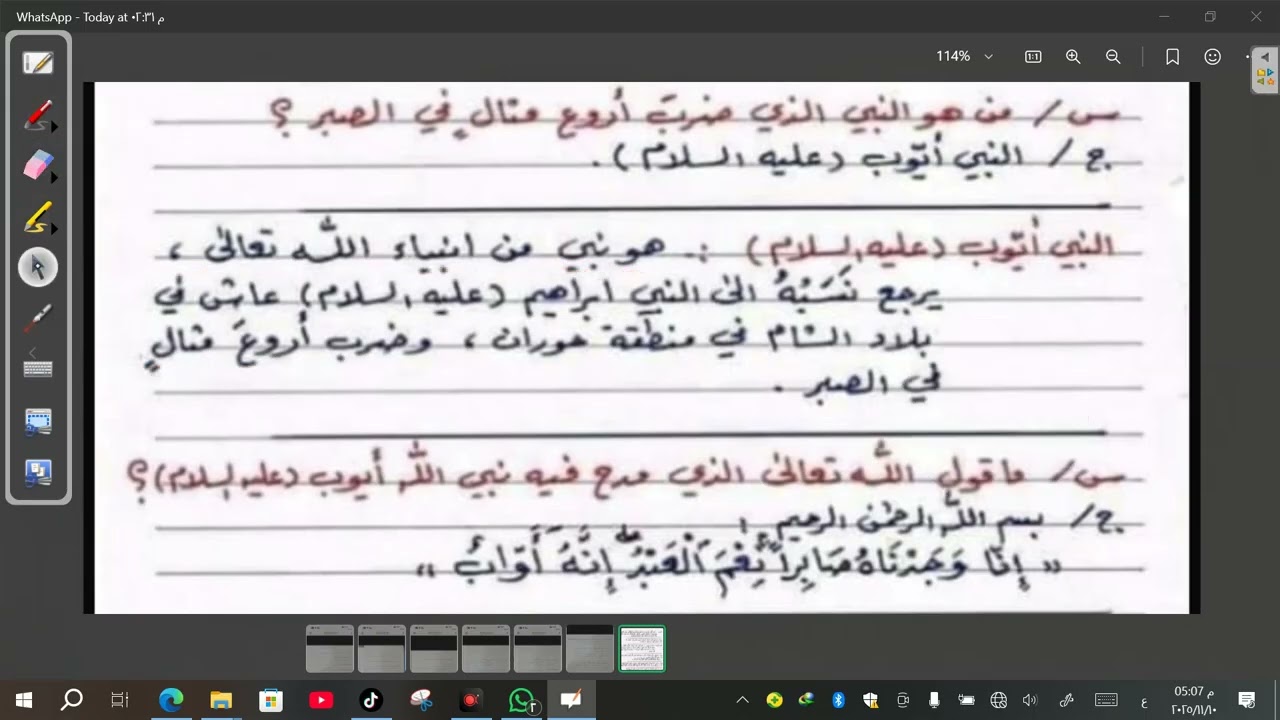Open the clock showing 05:07
This screenshot has width=1280, height=720.
[x=1194, y=700]
